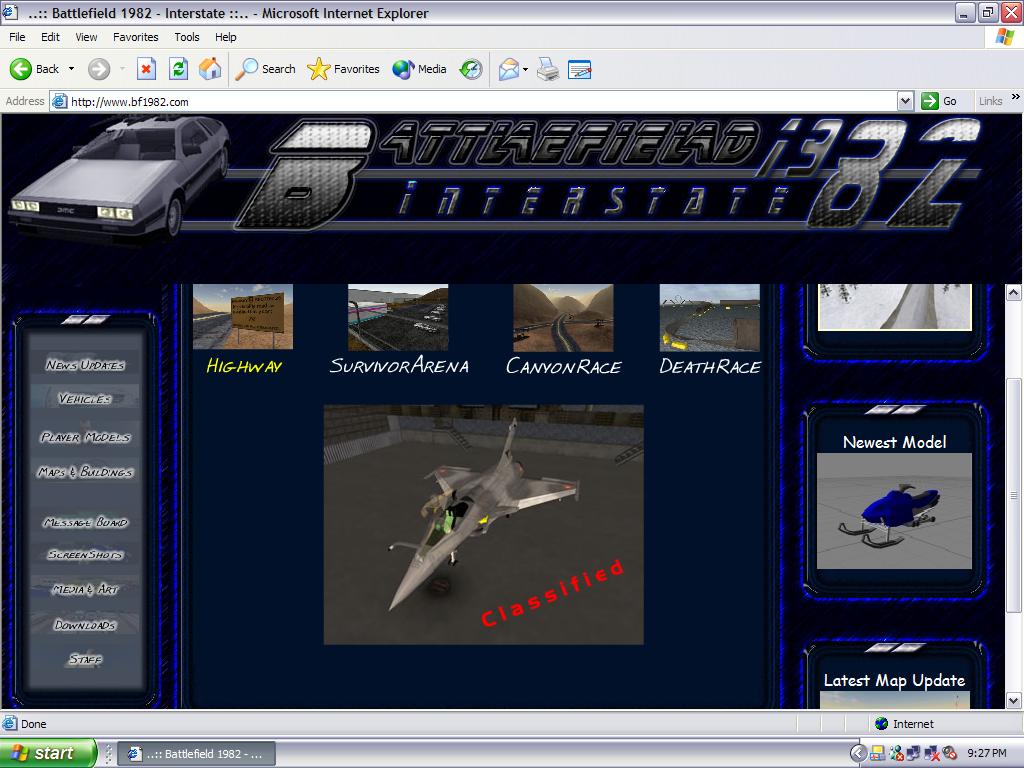Click the green Go button
Screen dimensions: 1024x768
(940, 101)
